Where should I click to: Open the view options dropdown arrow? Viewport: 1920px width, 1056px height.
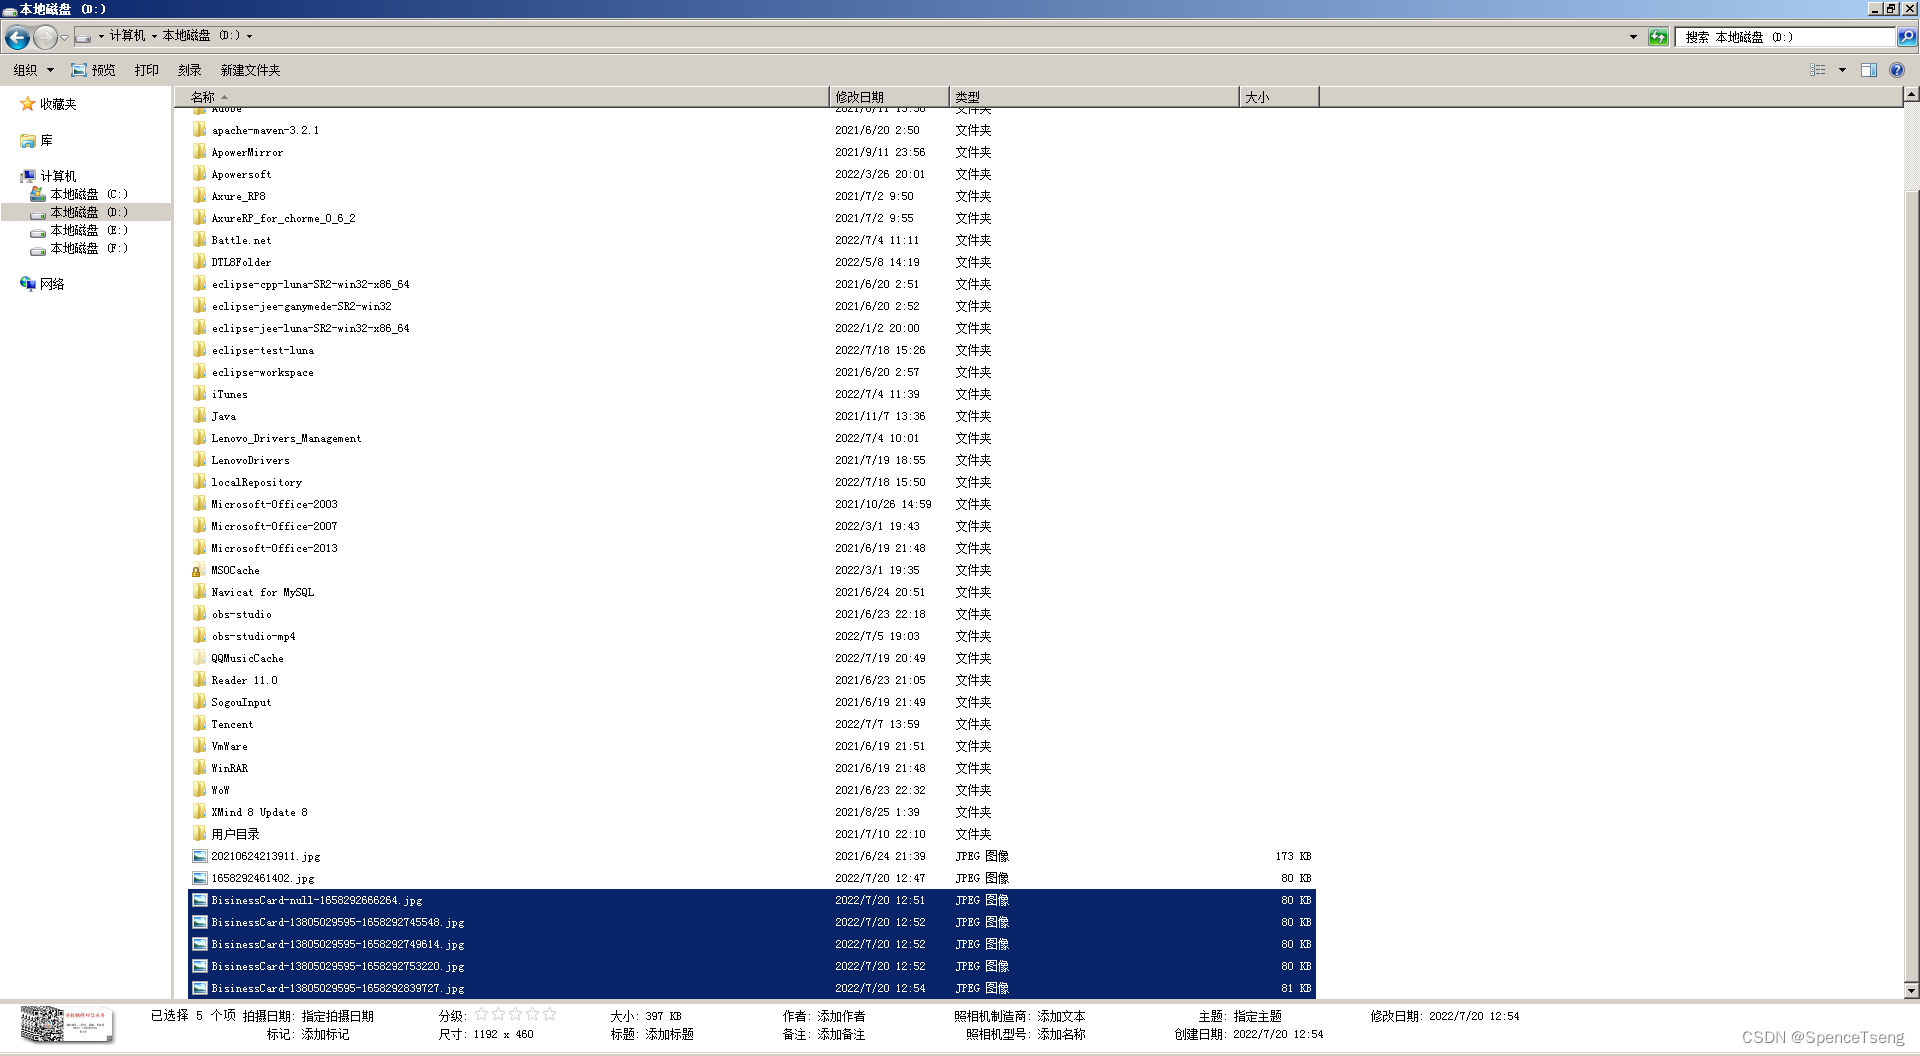coord(1842,70)
